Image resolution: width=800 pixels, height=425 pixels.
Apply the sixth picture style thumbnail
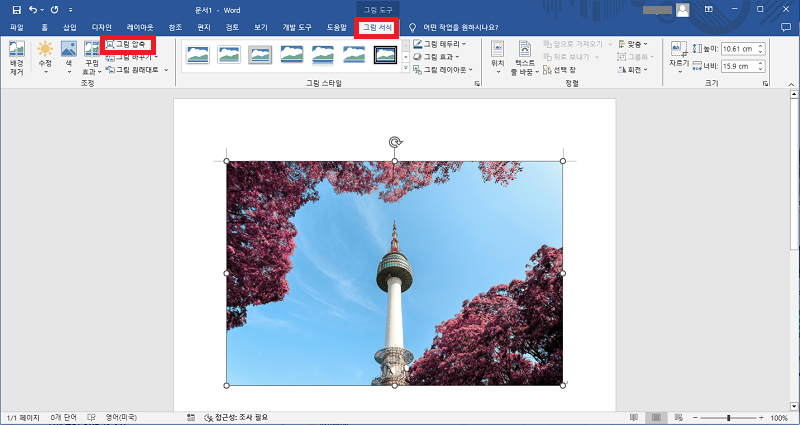(354, 54)
